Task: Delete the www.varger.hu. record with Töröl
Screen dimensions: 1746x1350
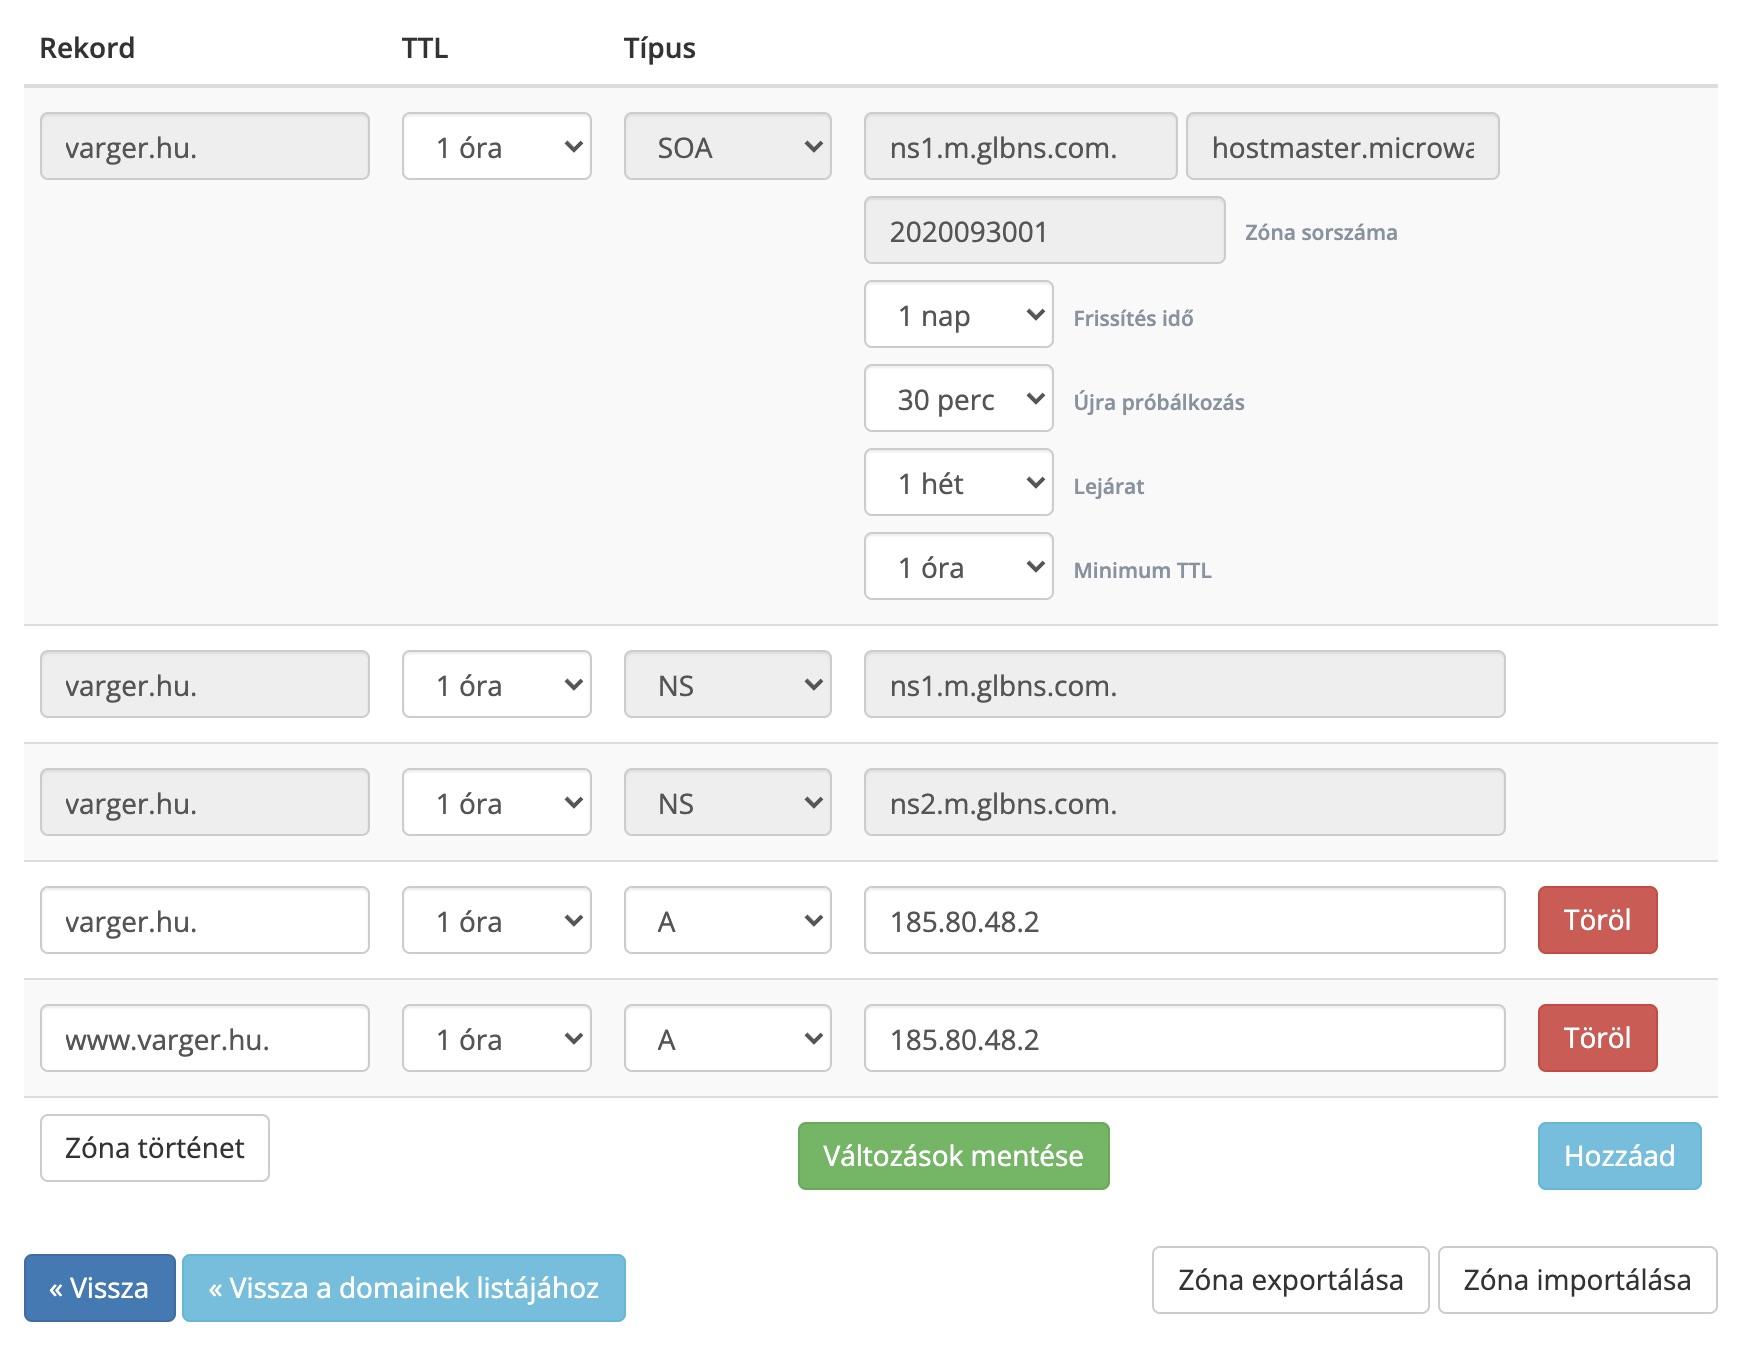Action: (1596, 1038)
